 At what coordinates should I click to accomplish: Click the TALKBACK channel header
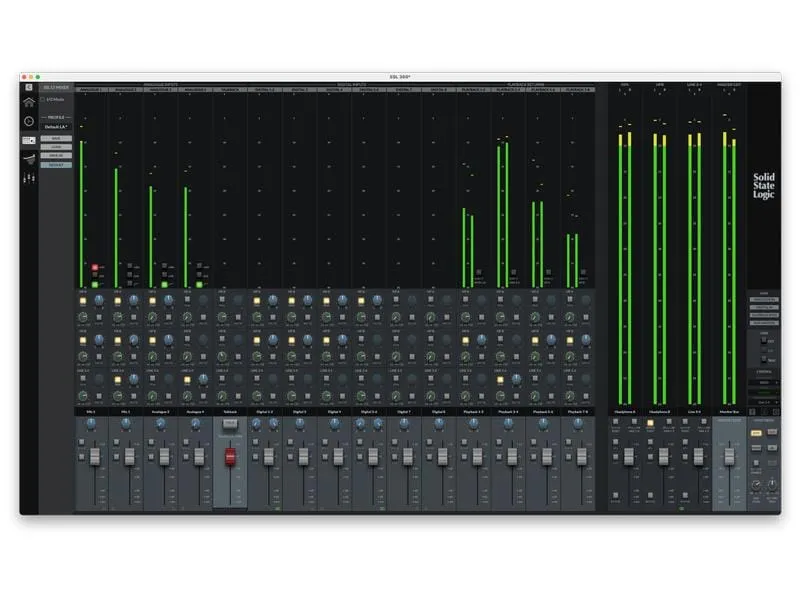(230, 90)
